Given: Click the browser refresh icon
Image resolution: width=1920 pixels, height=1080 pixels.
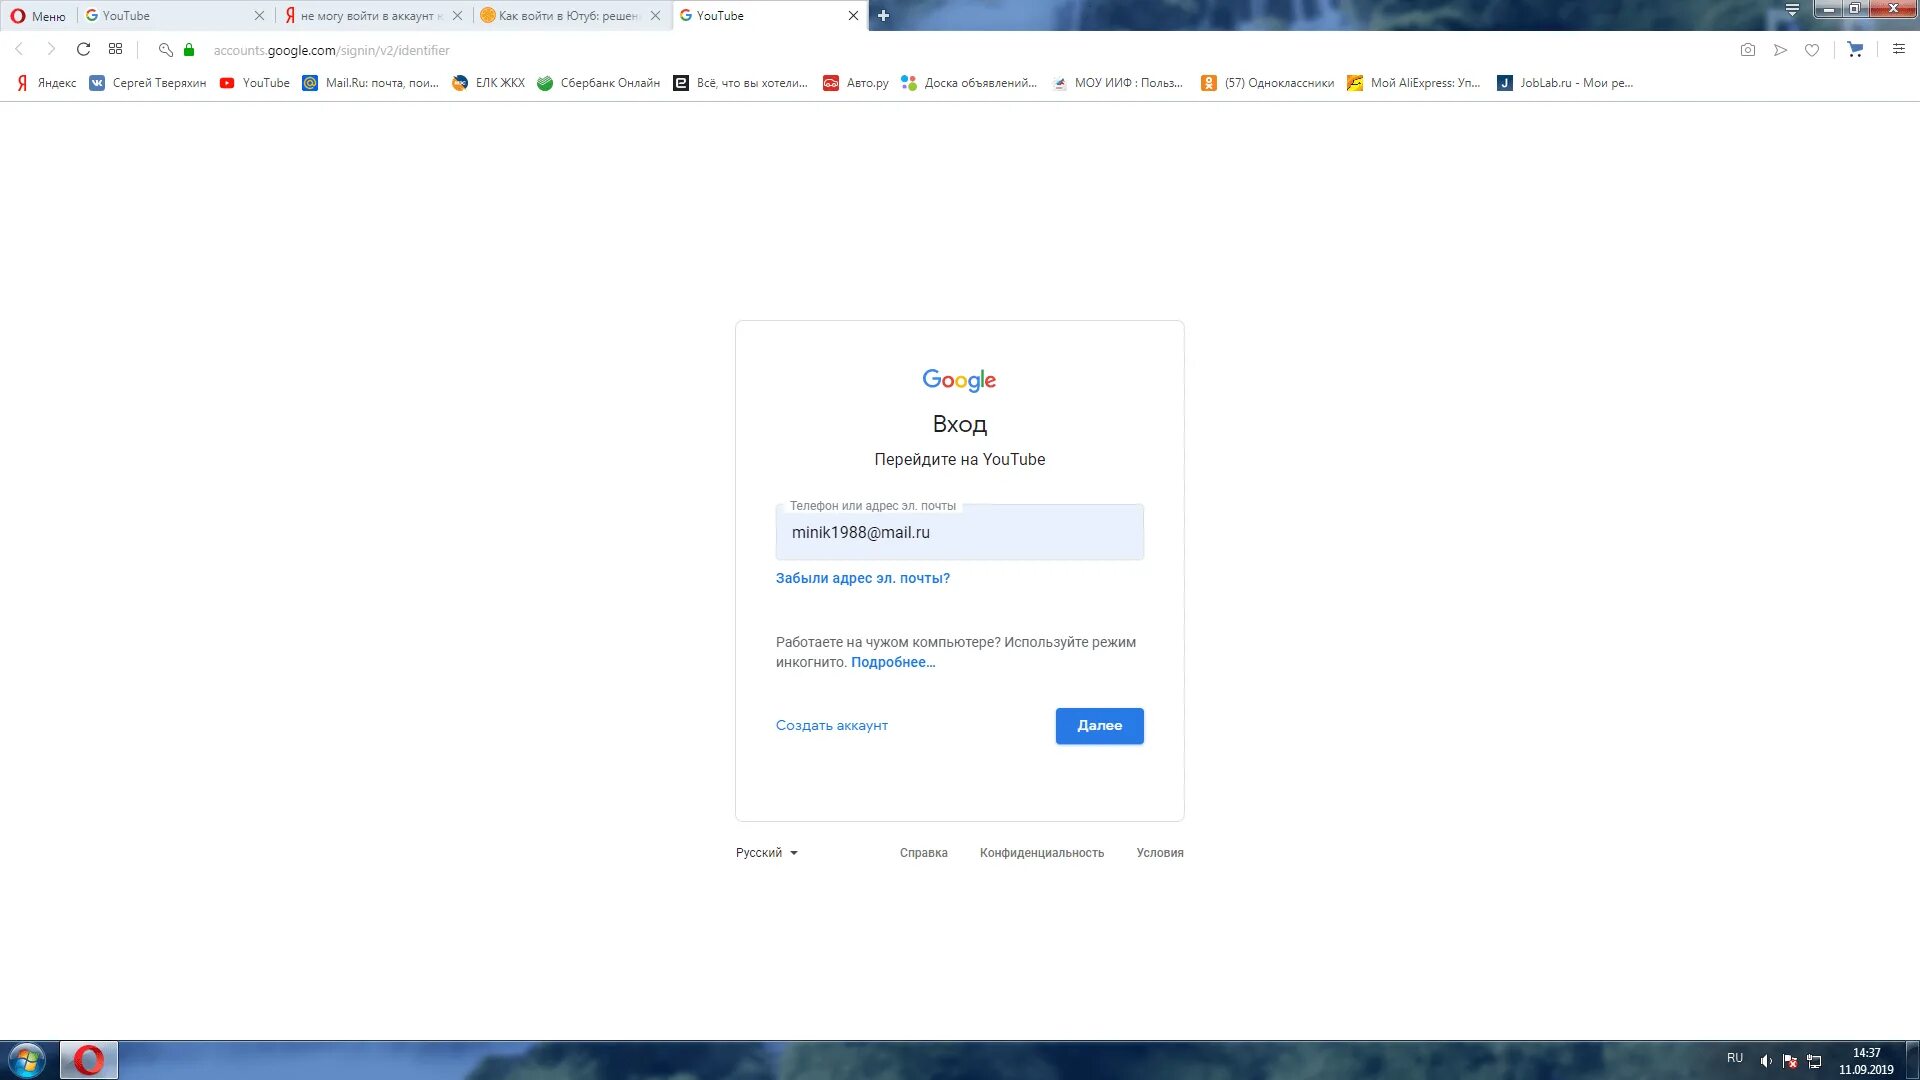Looking at the screenshot, I should click(82, 50).
